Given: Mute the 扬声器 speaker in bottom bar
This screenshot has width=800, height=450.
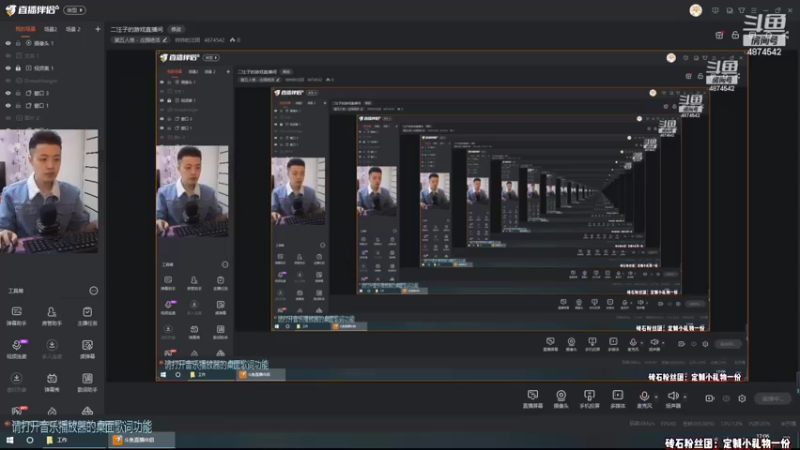Looking at the screenshot, I should (x=673, y=398).
